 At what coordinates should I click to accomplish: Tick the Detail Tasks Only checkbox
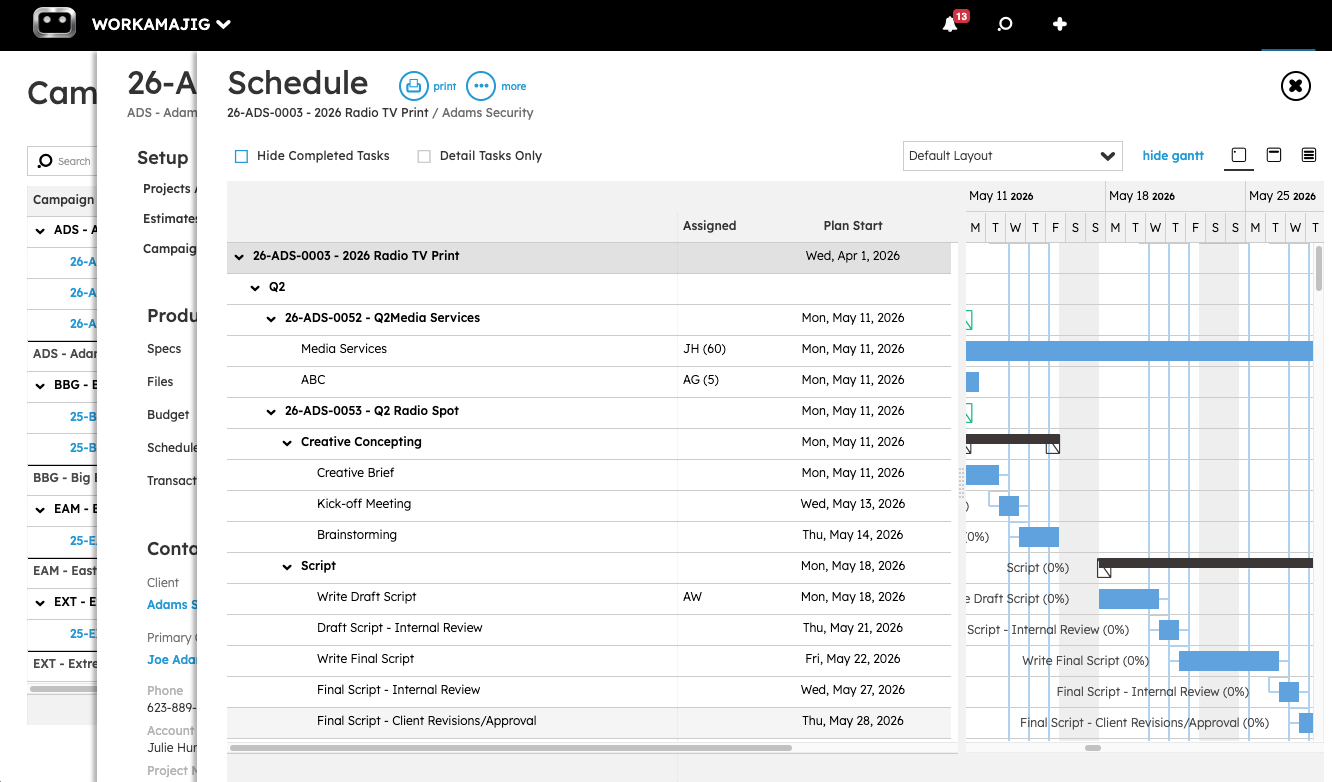click(424, 156)
